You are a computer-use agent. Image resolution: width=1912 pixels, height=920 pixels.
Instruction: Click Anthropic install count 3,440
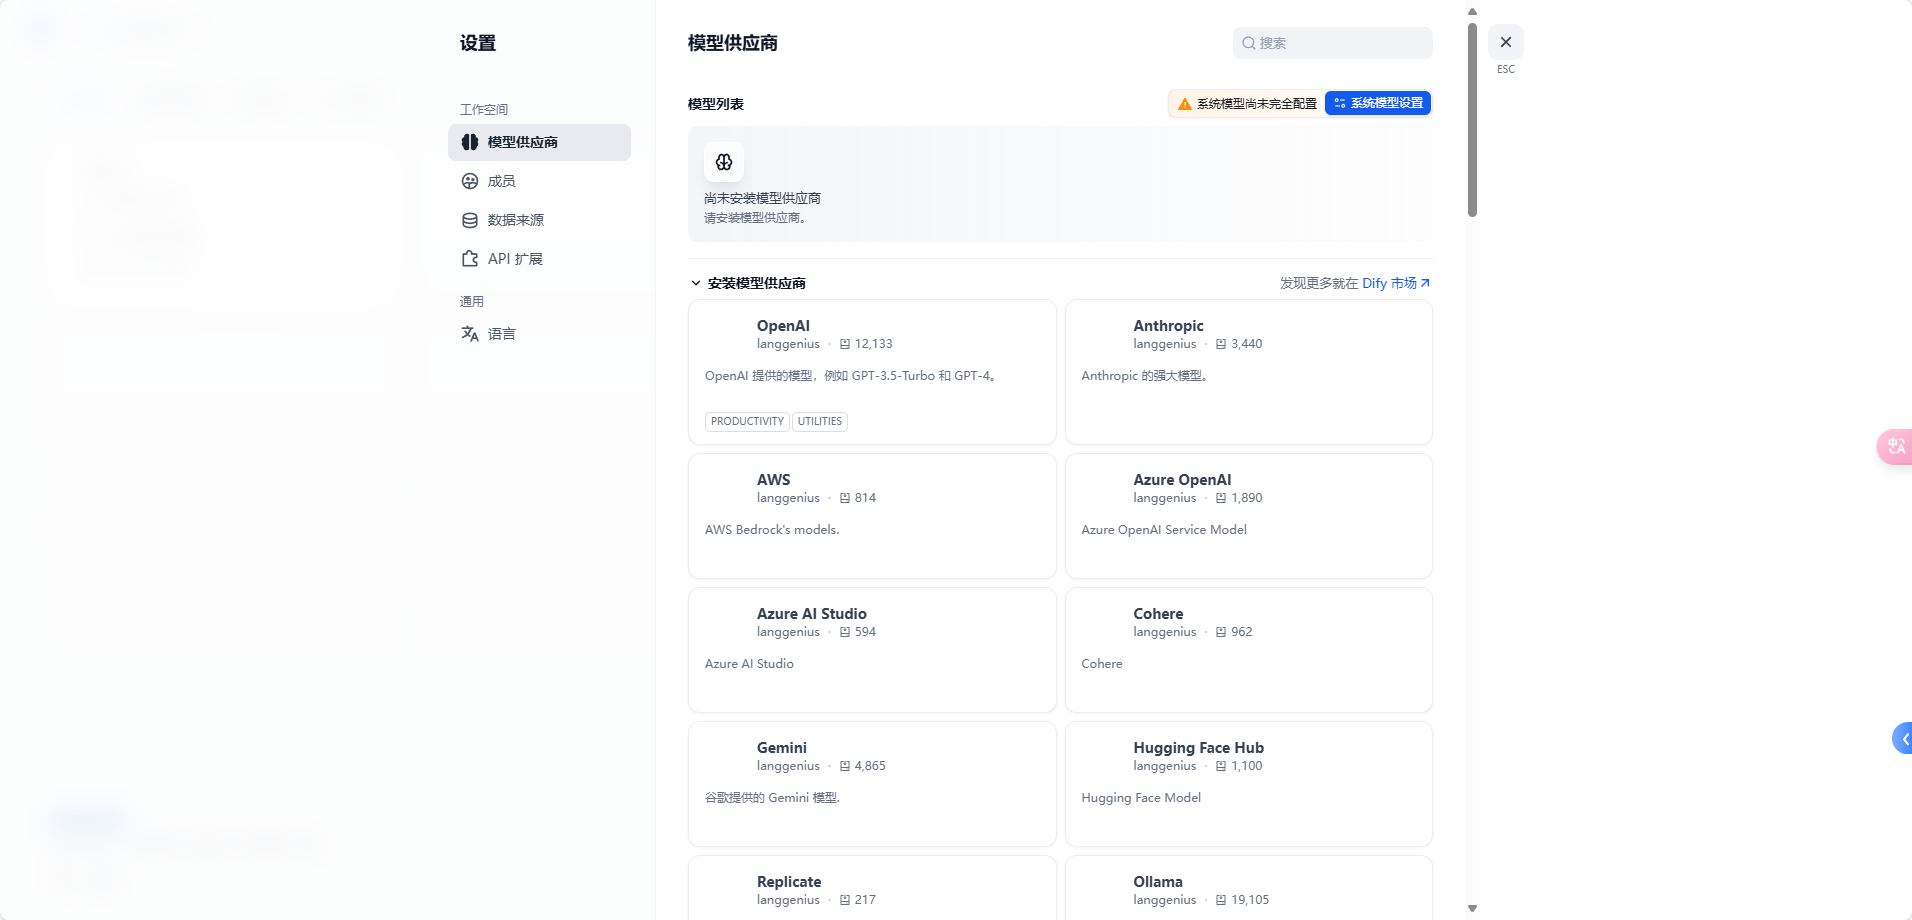coord(1239,344)
